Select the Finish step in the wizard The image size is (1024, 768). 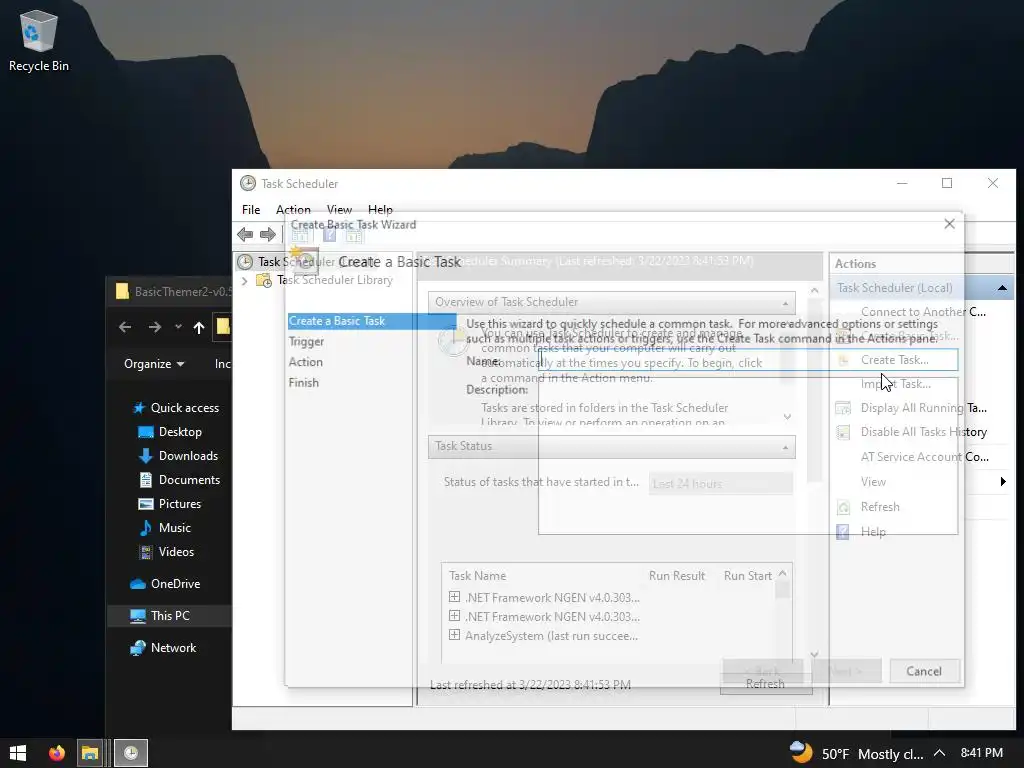coord(304,383)
